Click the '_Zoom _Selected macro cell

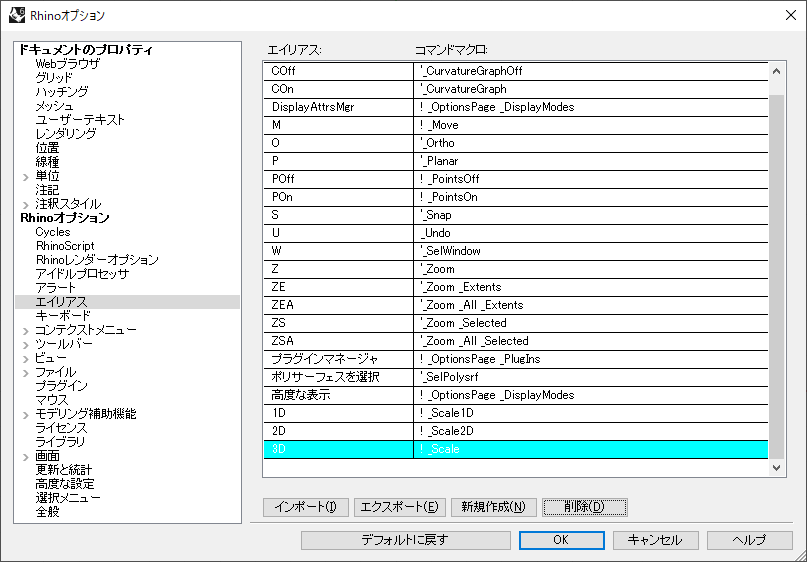(x=591, y=323)
